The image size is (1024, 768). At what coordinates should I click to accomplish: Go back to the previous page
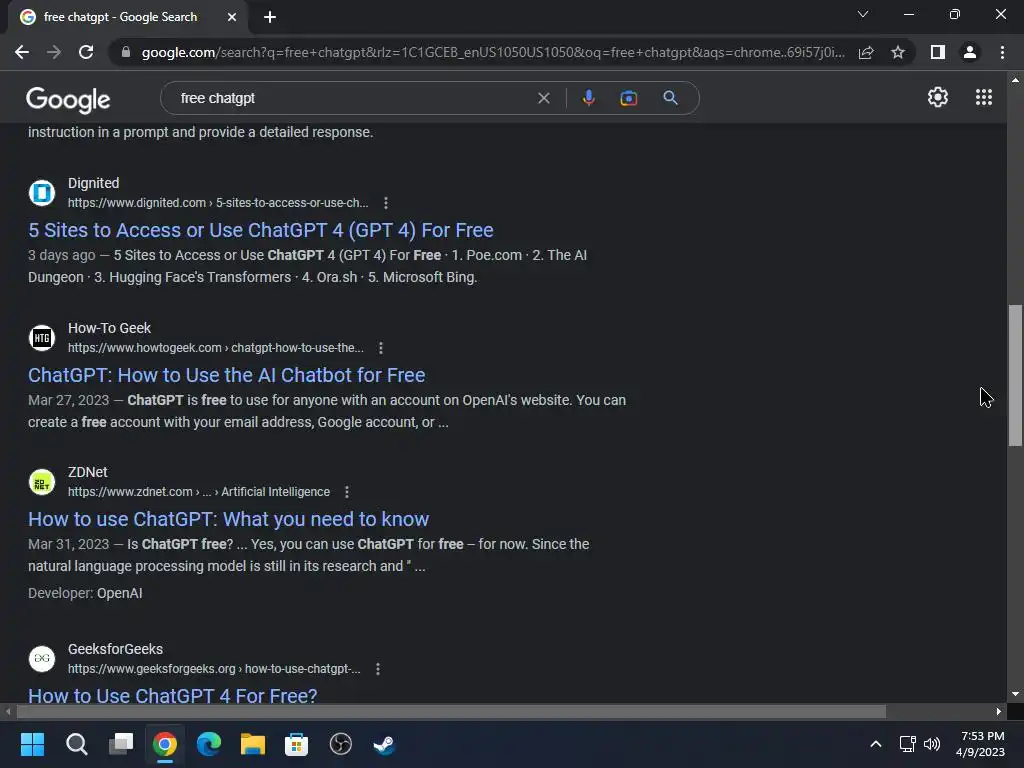pos(22,52)
